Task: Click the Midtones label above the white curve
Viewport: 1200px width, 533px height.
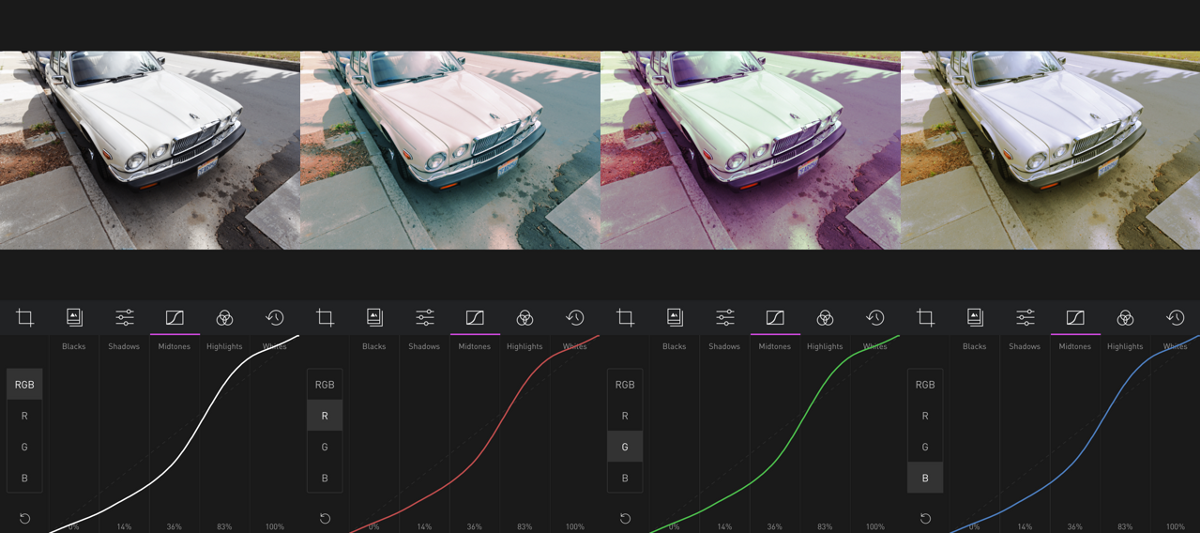Action: (174, 347)
